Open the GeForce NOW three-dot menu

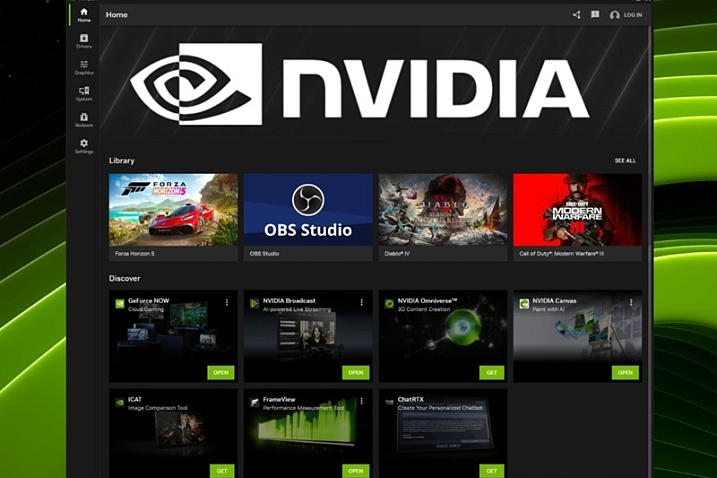tap(227, 302)
